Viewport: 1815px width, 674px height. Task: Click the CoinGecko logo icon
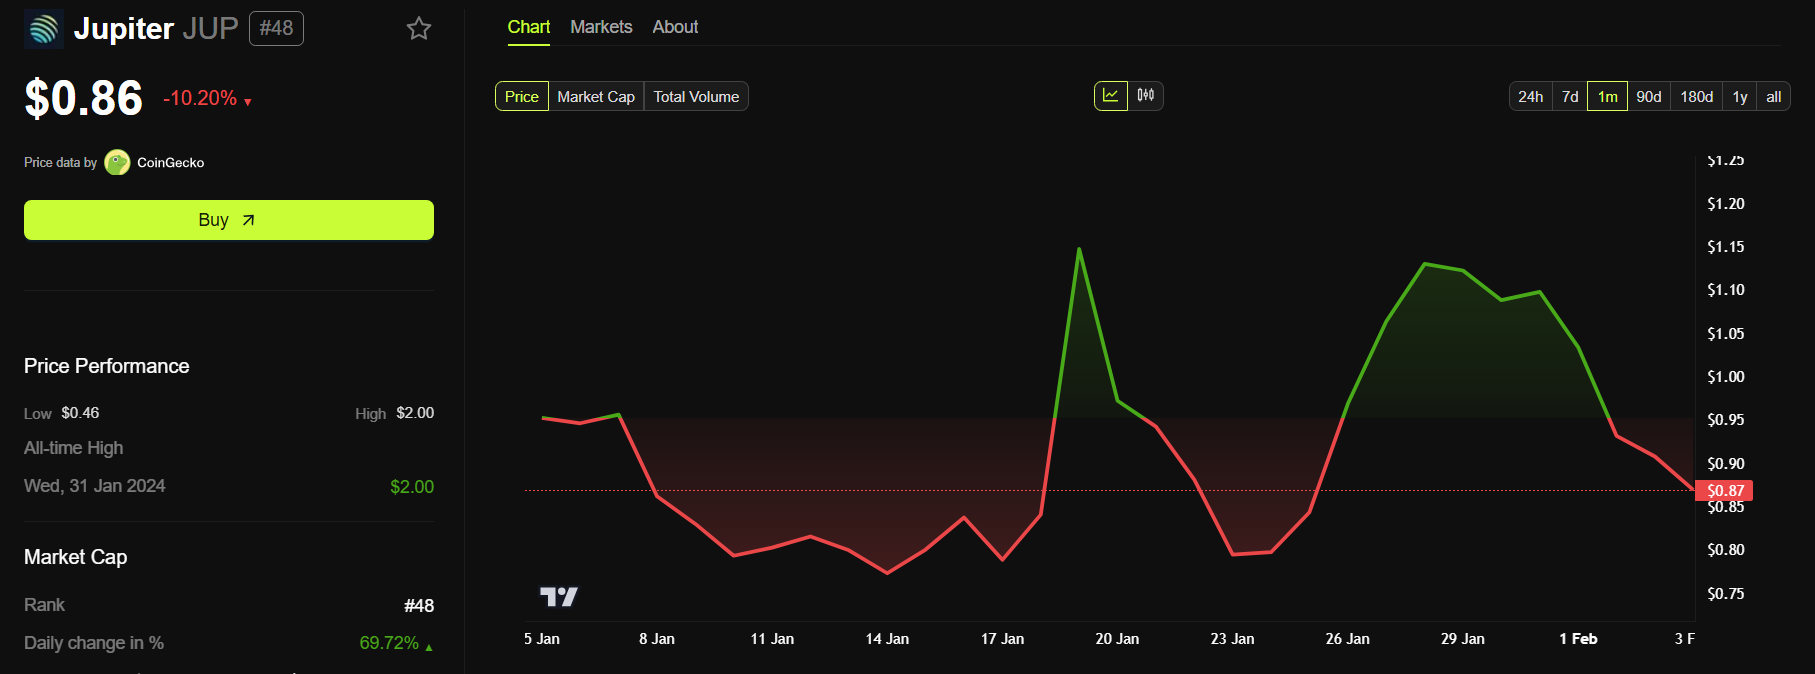point(117,162)
